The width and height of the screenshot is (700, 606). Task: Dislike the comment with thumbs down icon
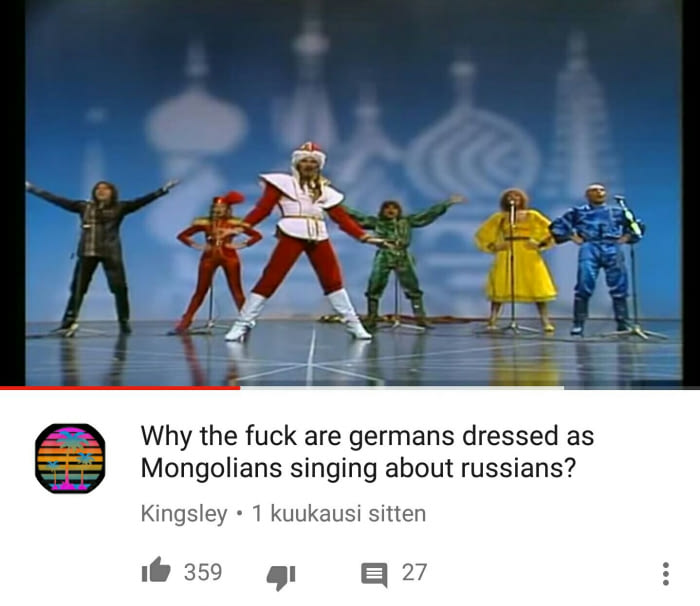pyautogui.click(x=281, y=577)
